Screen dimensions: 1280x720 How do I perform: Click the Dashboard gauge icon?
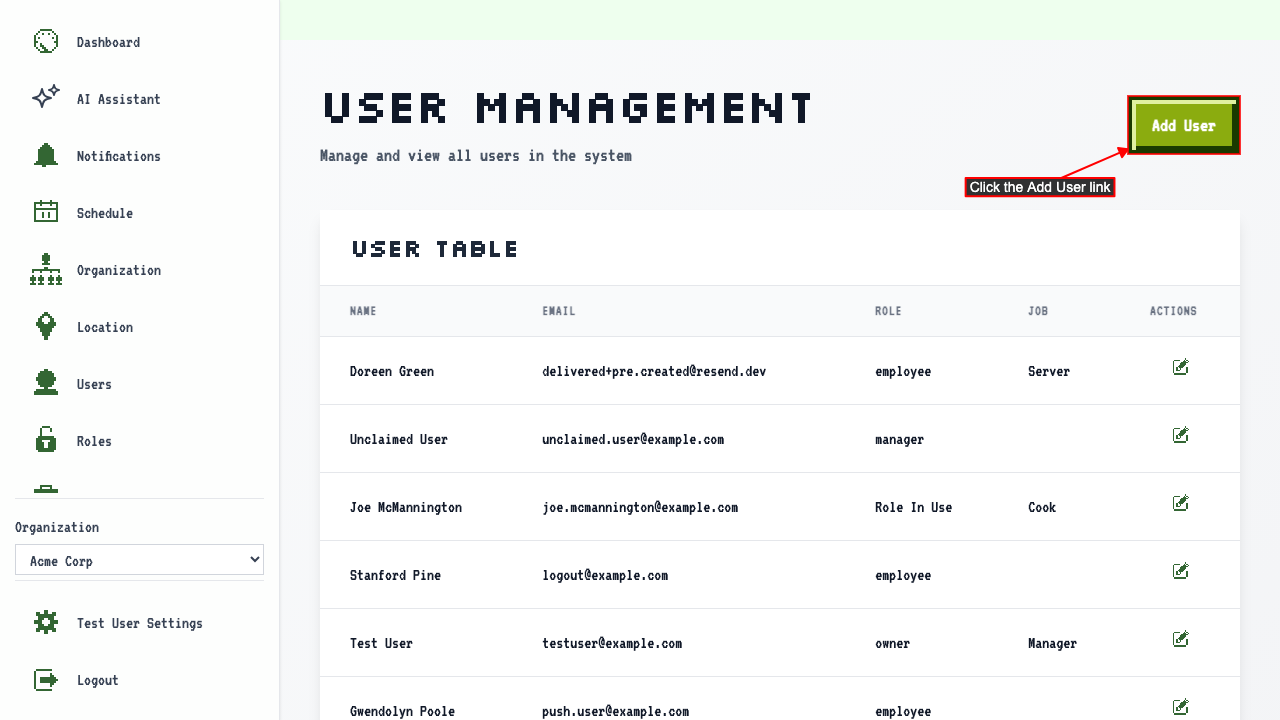(46, 42)
